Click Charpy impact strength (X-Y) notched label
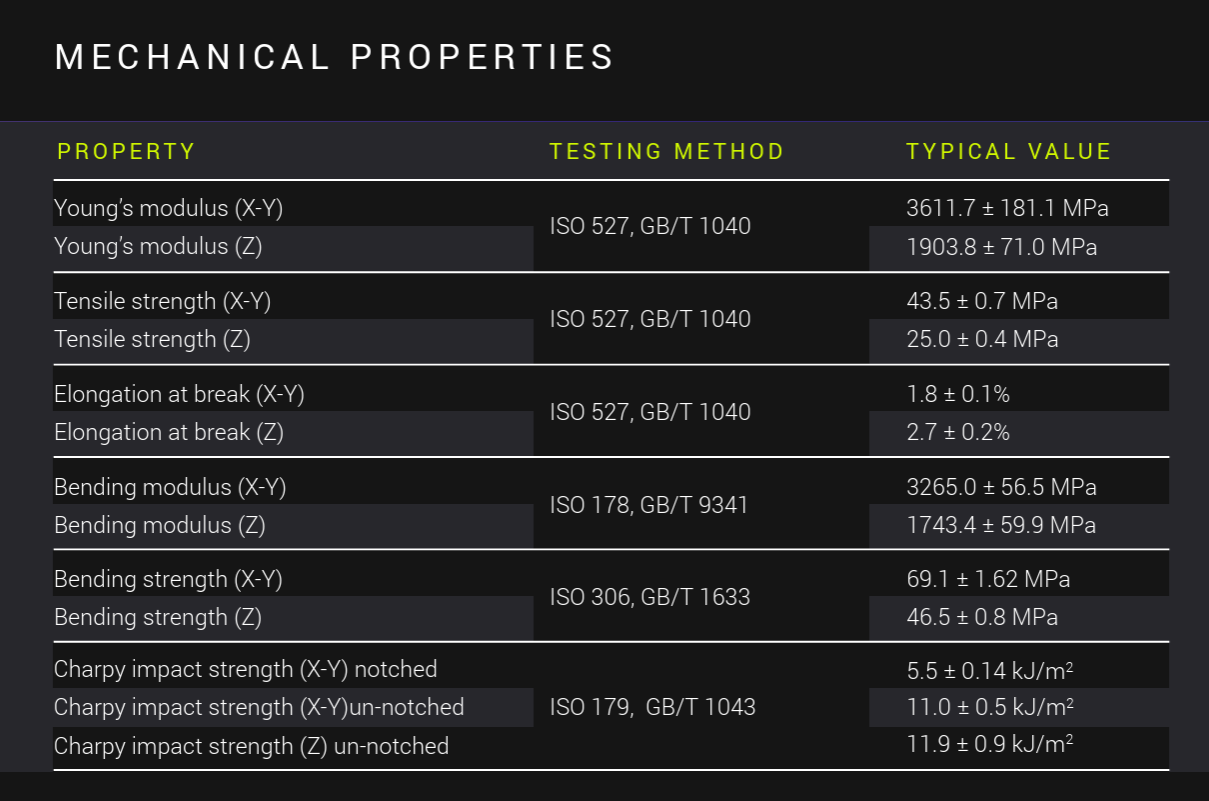Image resolution: width=1209 pixels, height=801 pixels. tap(245, 669)
